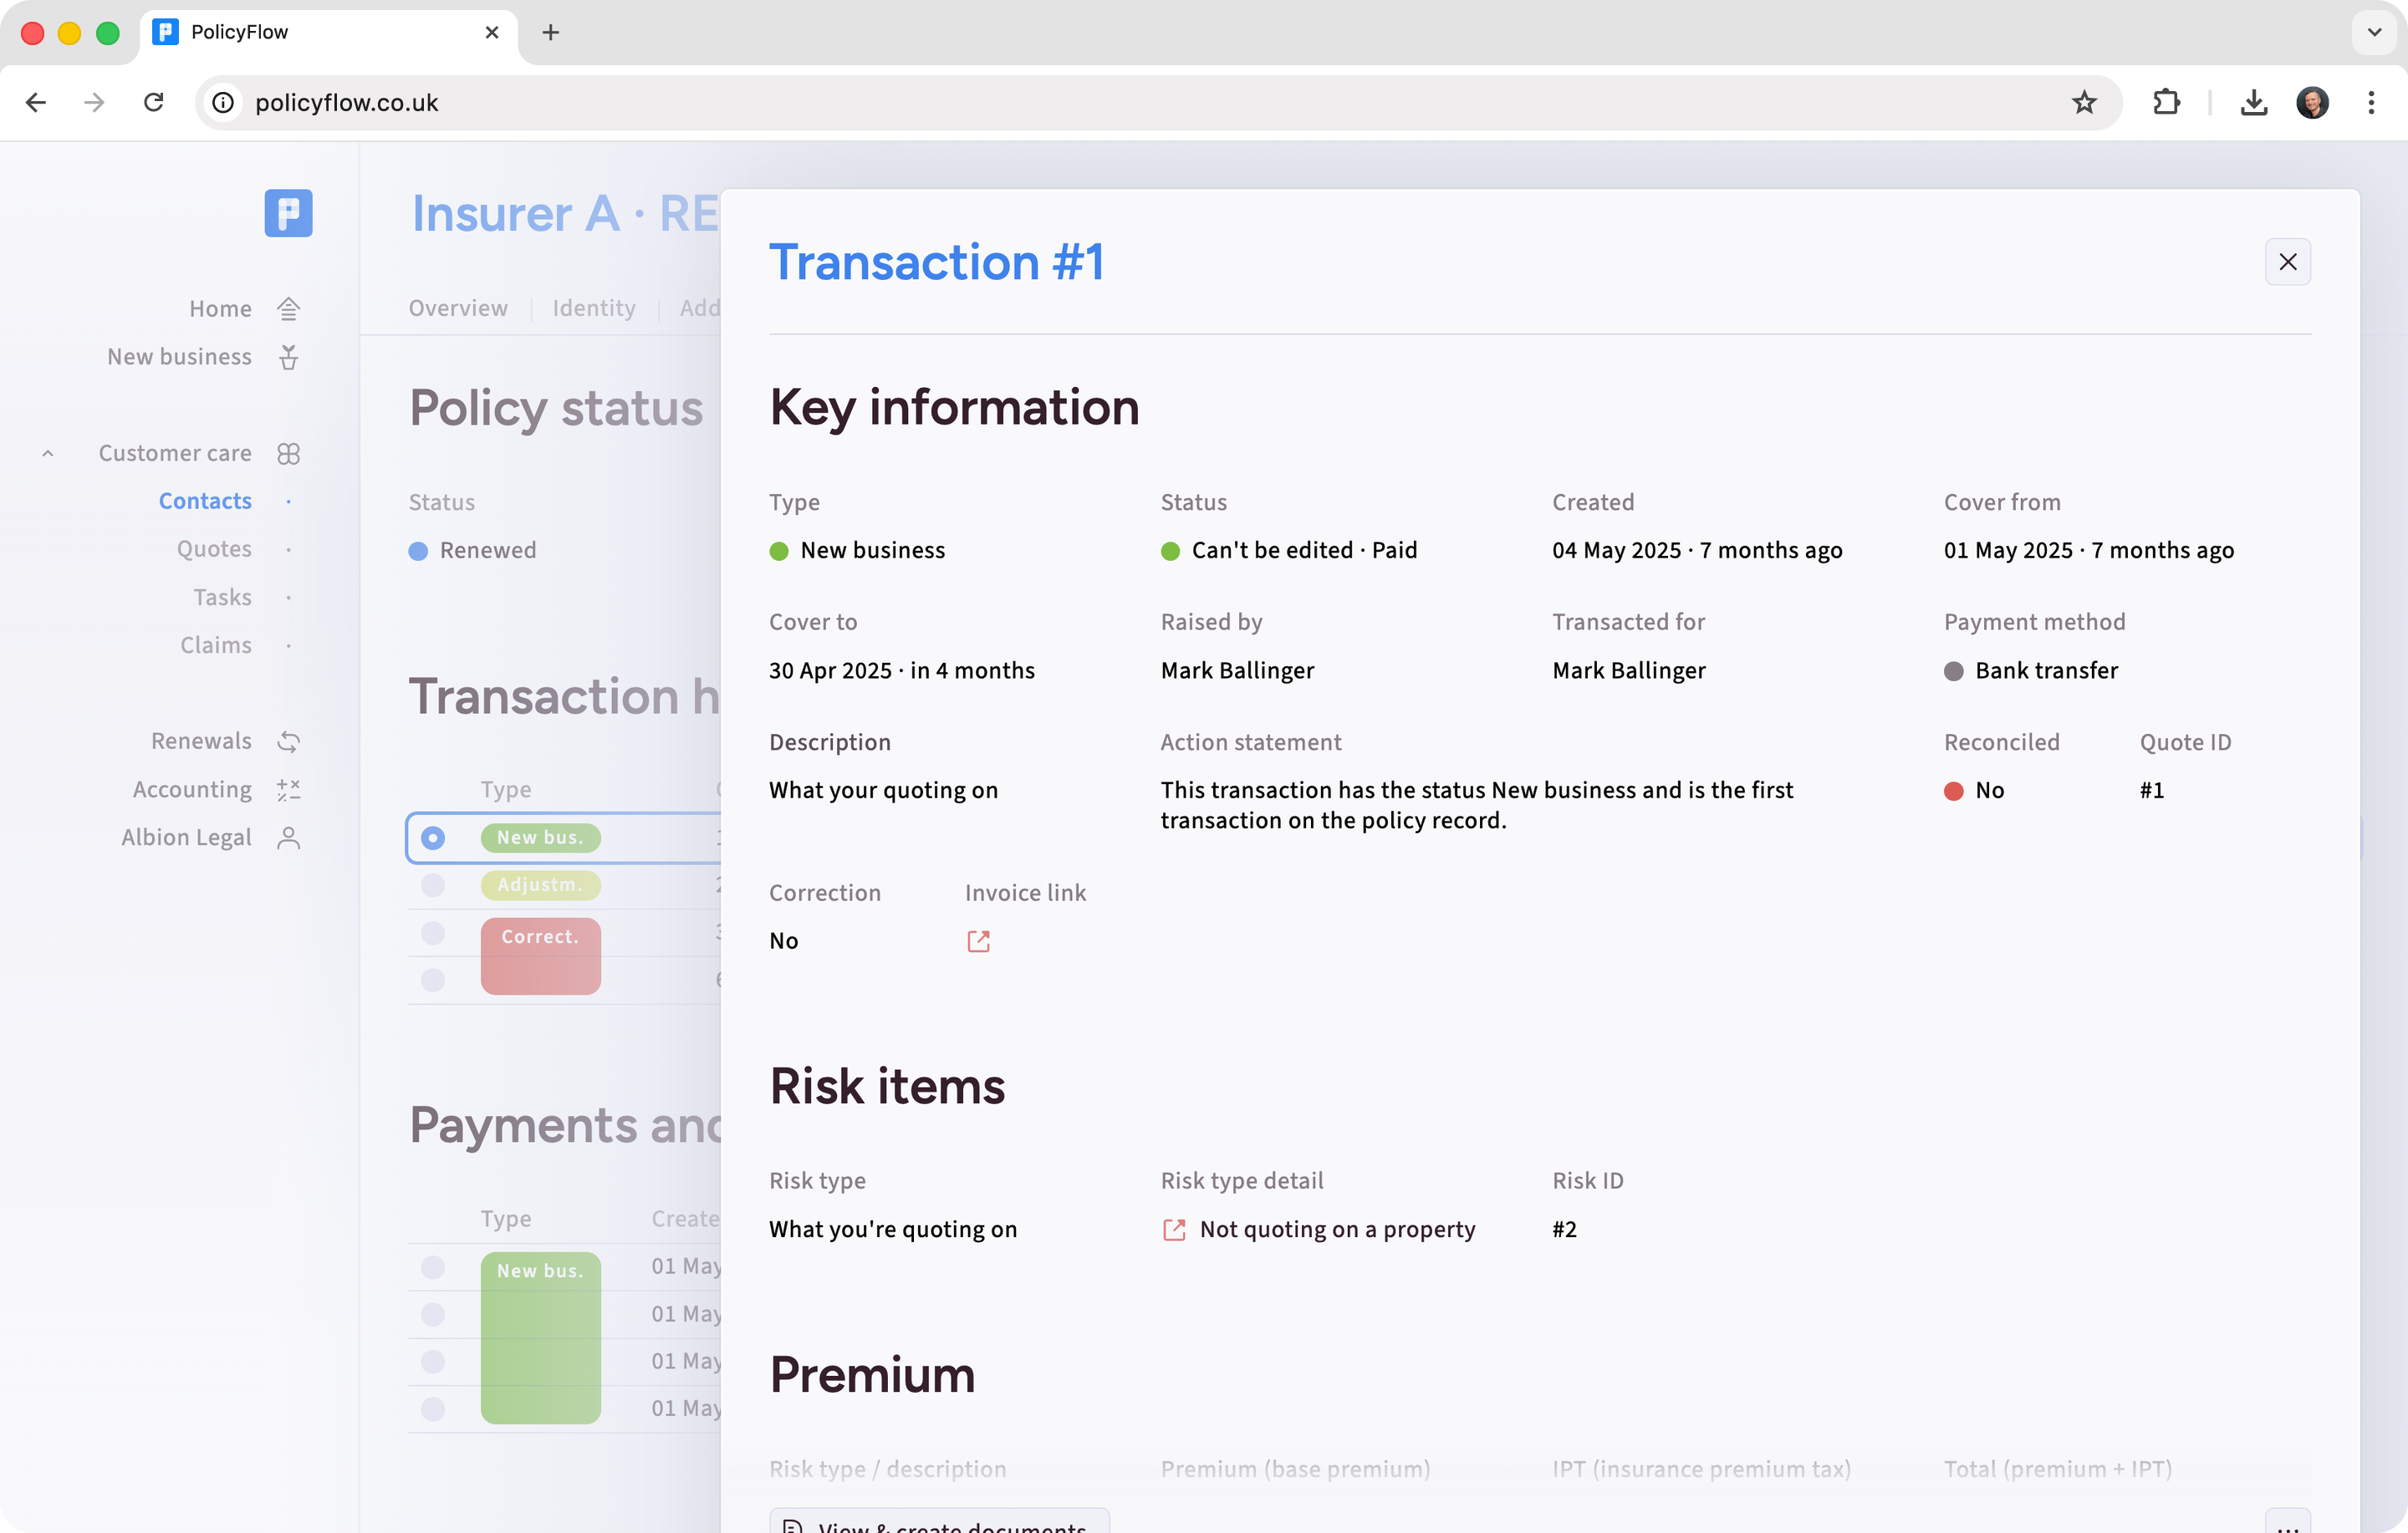Click the tab search chevron in the tab strip

[x=2374, y=32]
